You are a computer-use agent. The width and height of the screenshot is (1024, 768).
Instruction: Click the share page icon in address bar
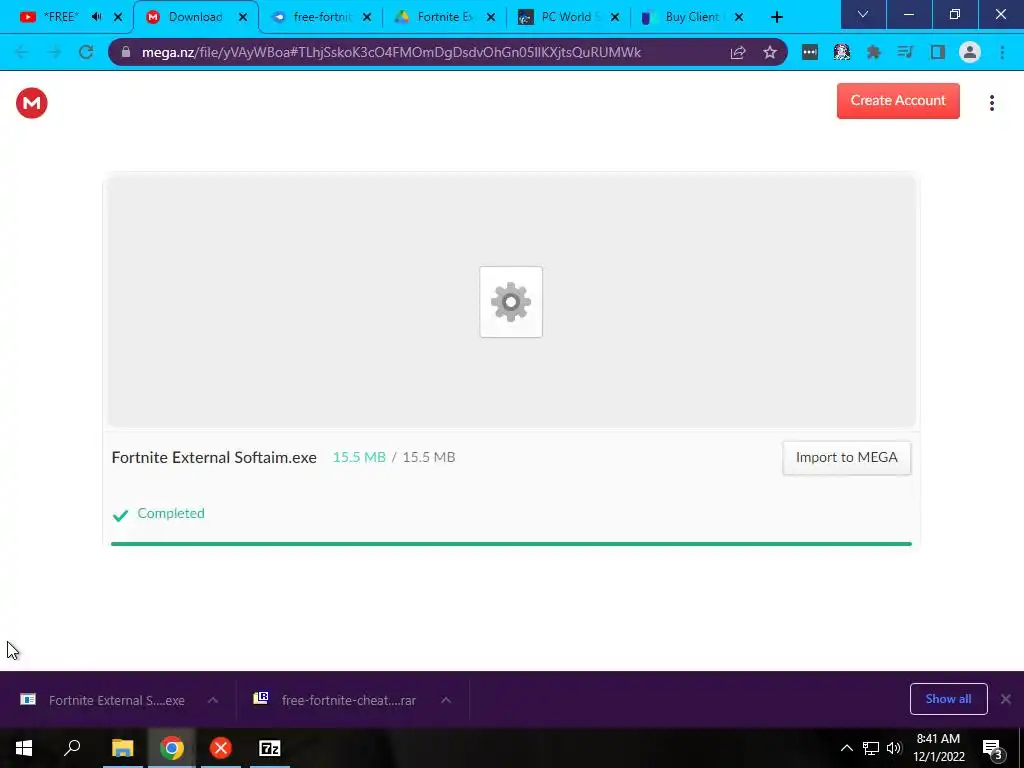738,52
